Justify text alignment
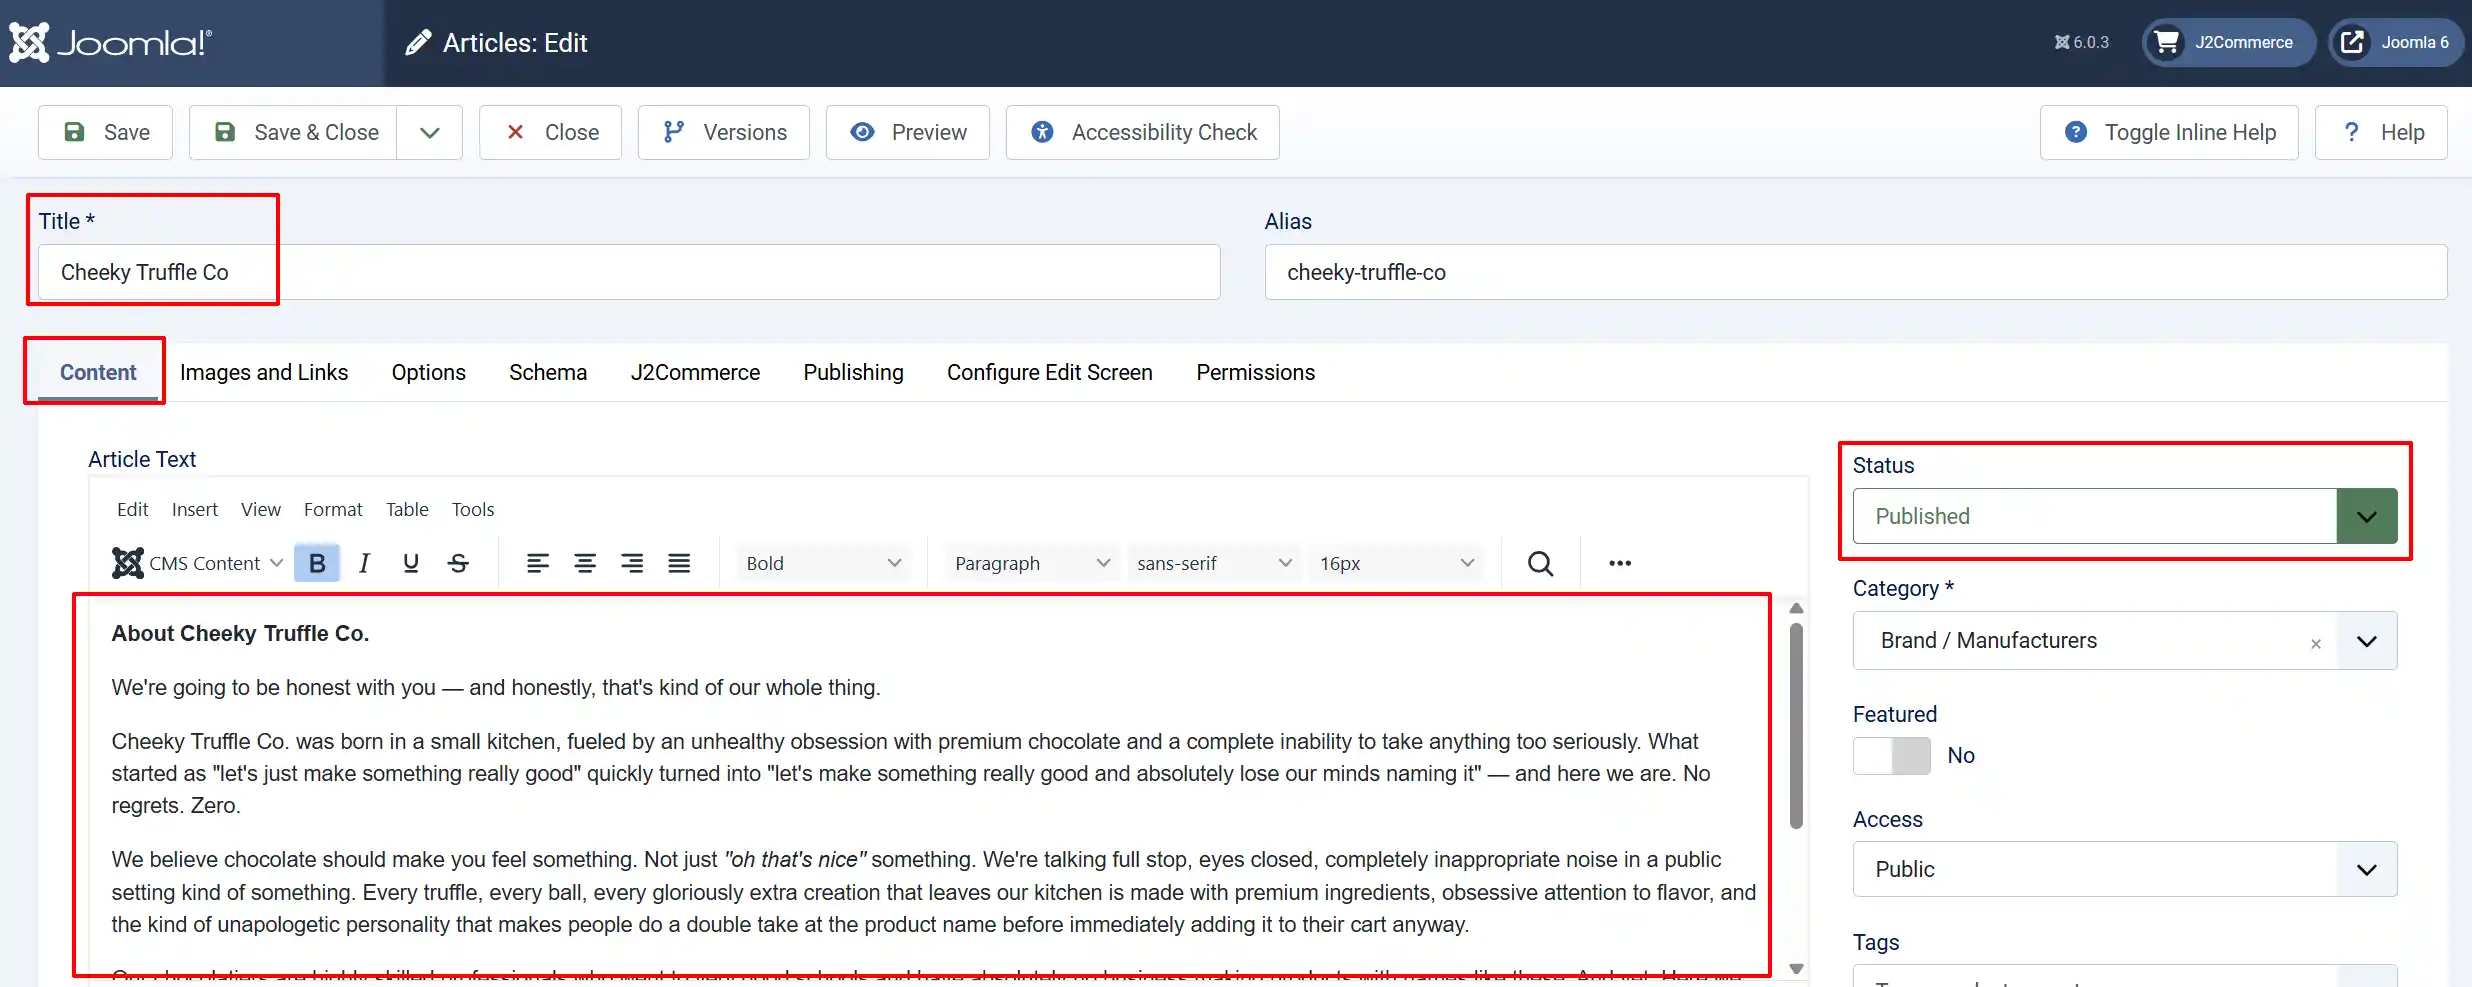 (679, 563)
